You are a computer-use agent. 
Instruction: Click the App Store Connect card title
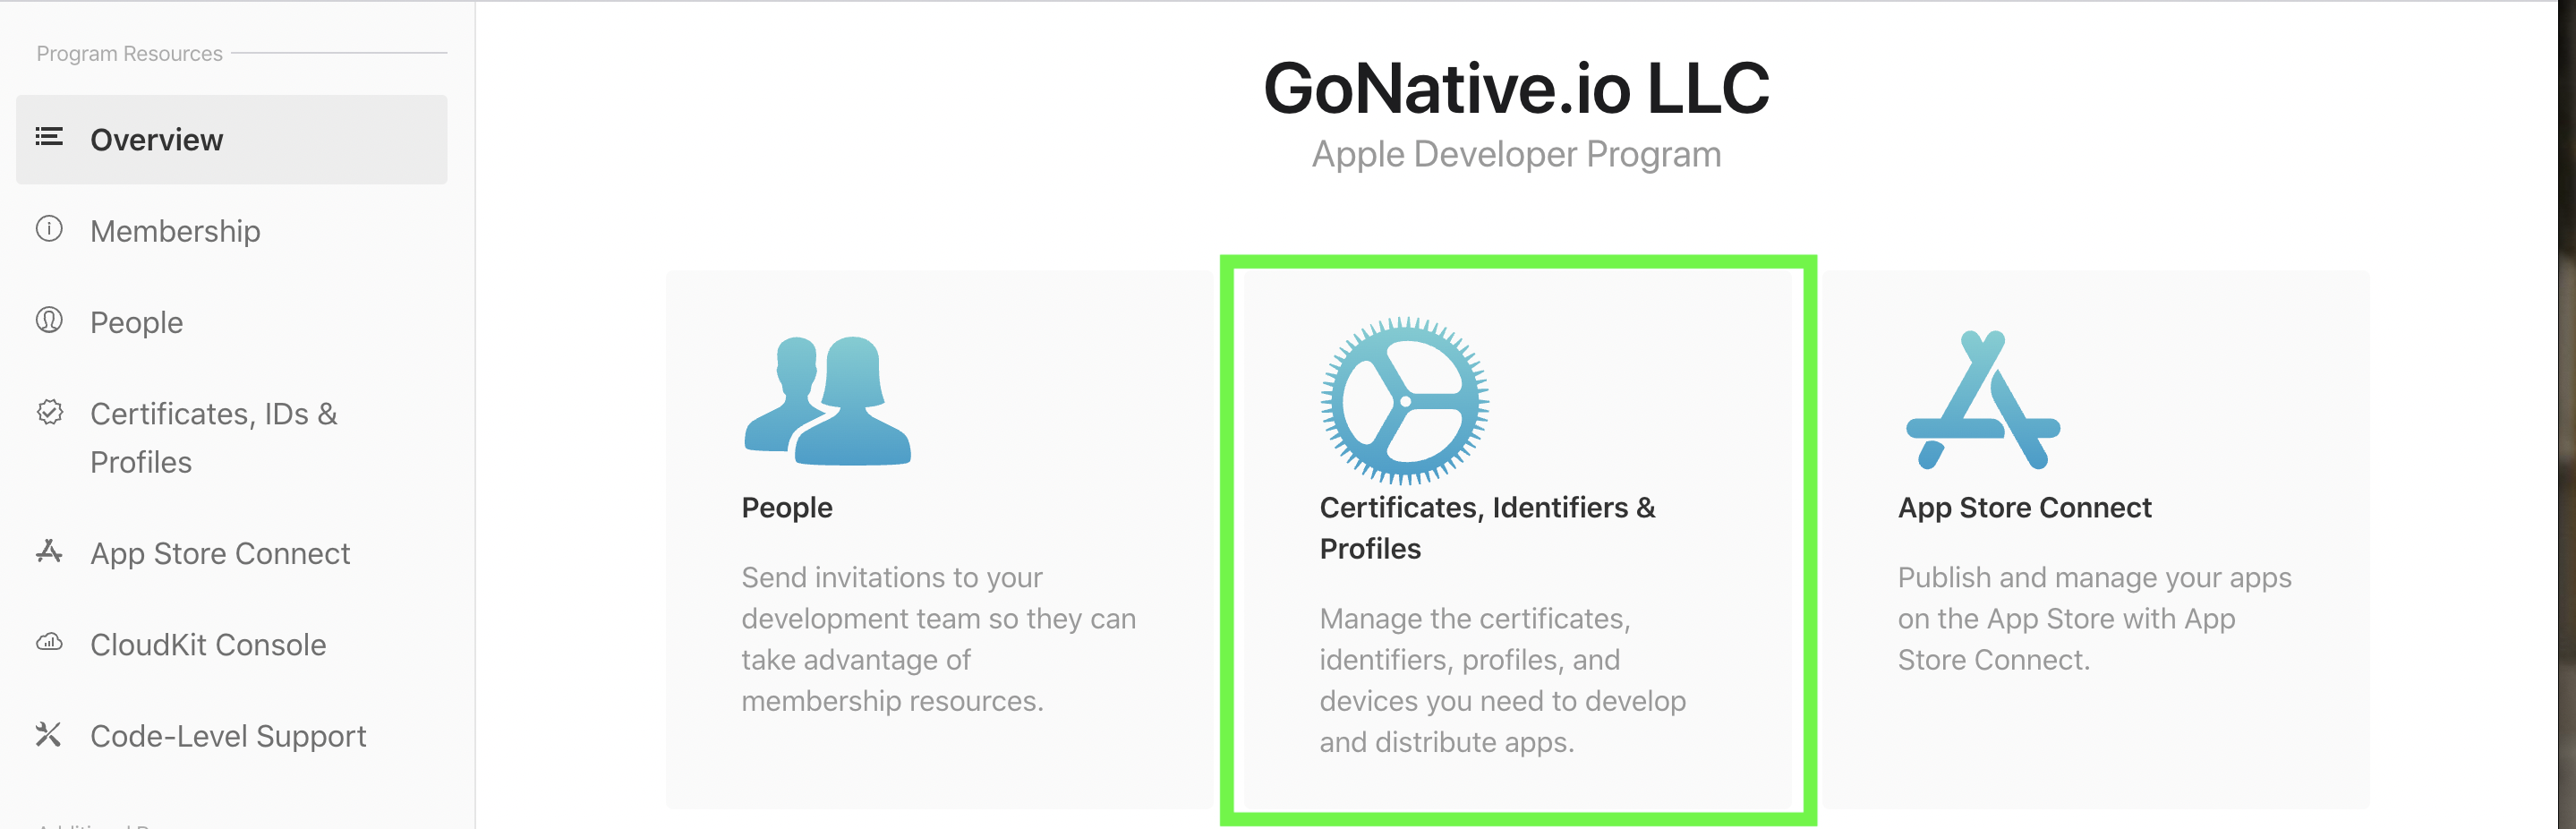(2025, 507)
